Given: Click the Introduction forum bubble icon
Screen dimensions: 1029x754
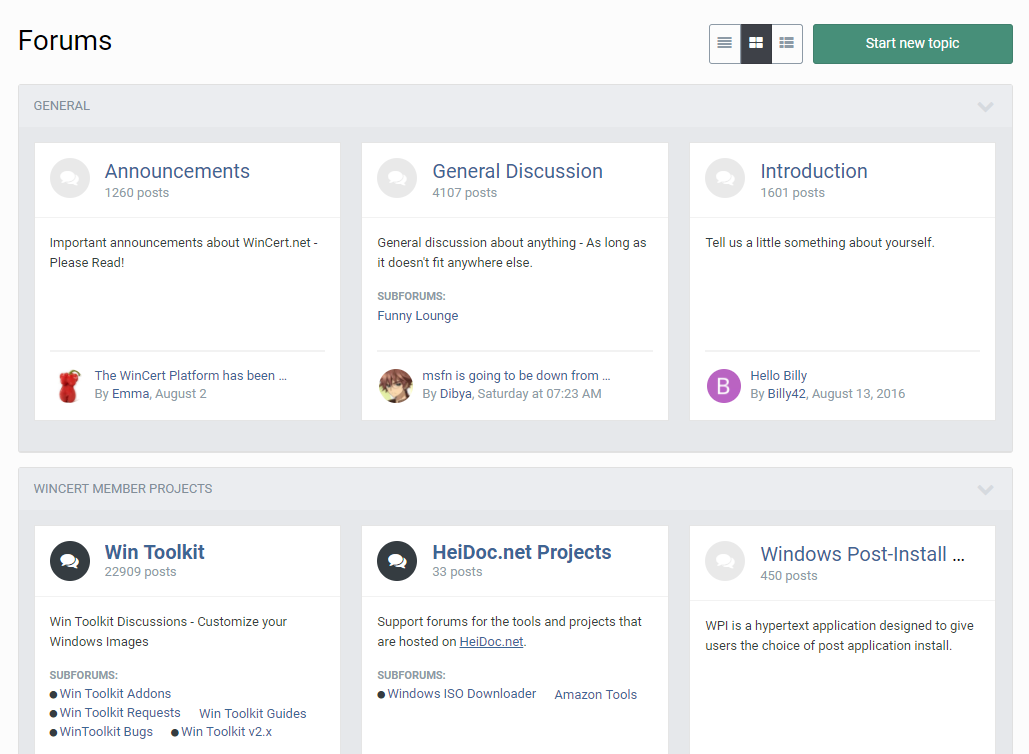Looking at the screenshot, I should [x=725, y=178].
